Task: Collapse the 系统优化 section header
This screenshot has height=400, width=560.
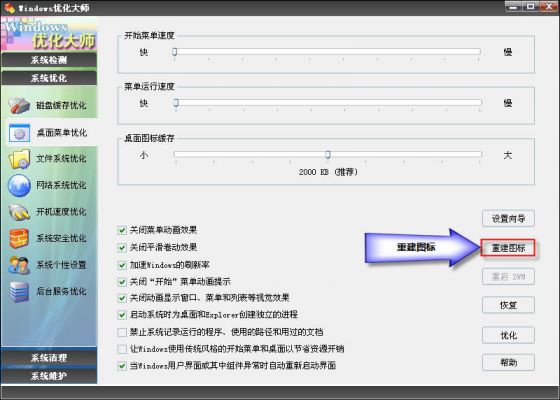Action: pyautogui.click(x=49, y=78)
